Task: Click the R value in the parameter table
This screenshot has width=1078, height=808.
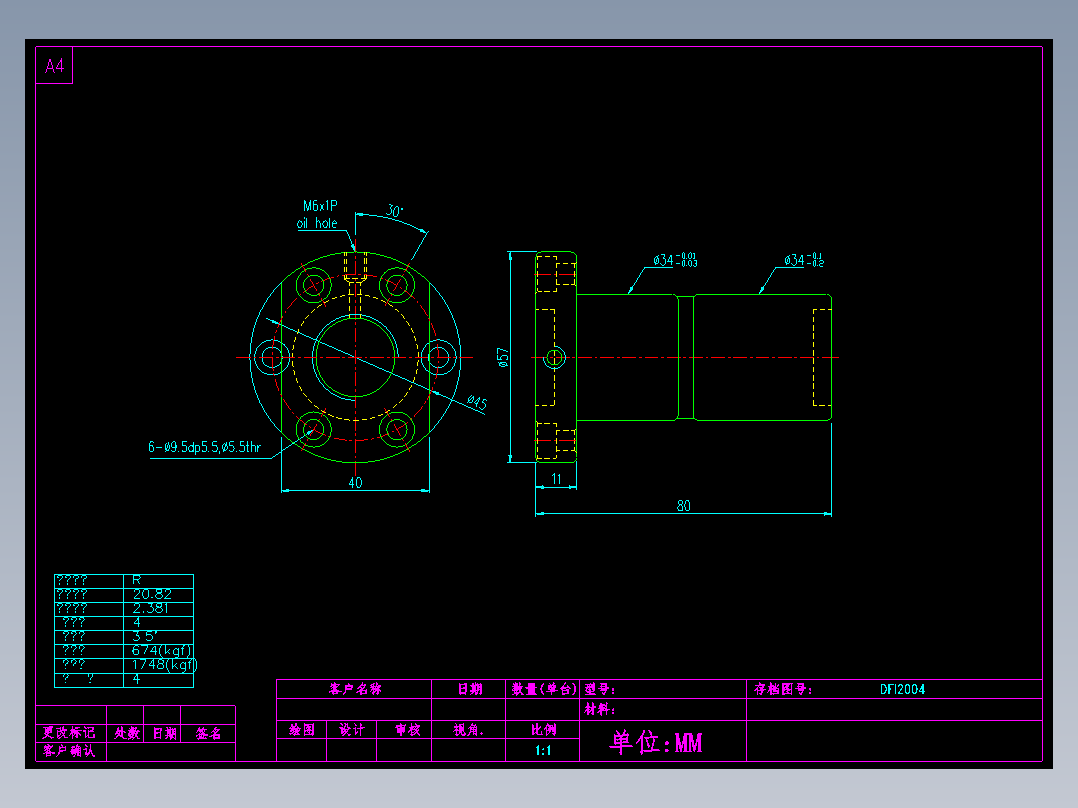Action: pyautogui.click(x=136, y=580)
